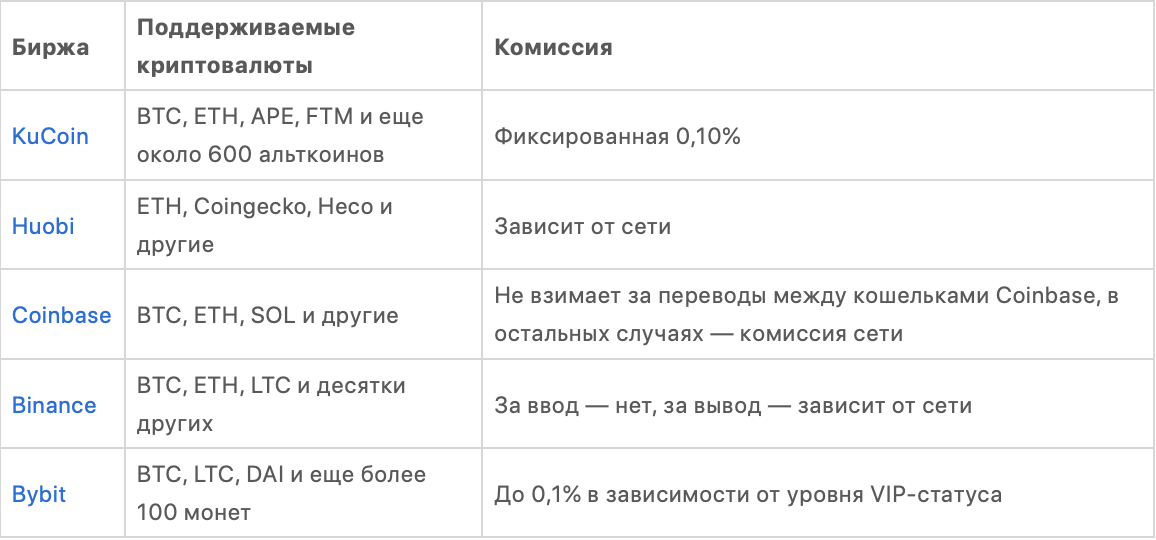Click Binance's 'BTC, ETH, LTC' currencies cell
Image resolution: width=1156 pixels, height=540 pixels.
pos(270,406)
